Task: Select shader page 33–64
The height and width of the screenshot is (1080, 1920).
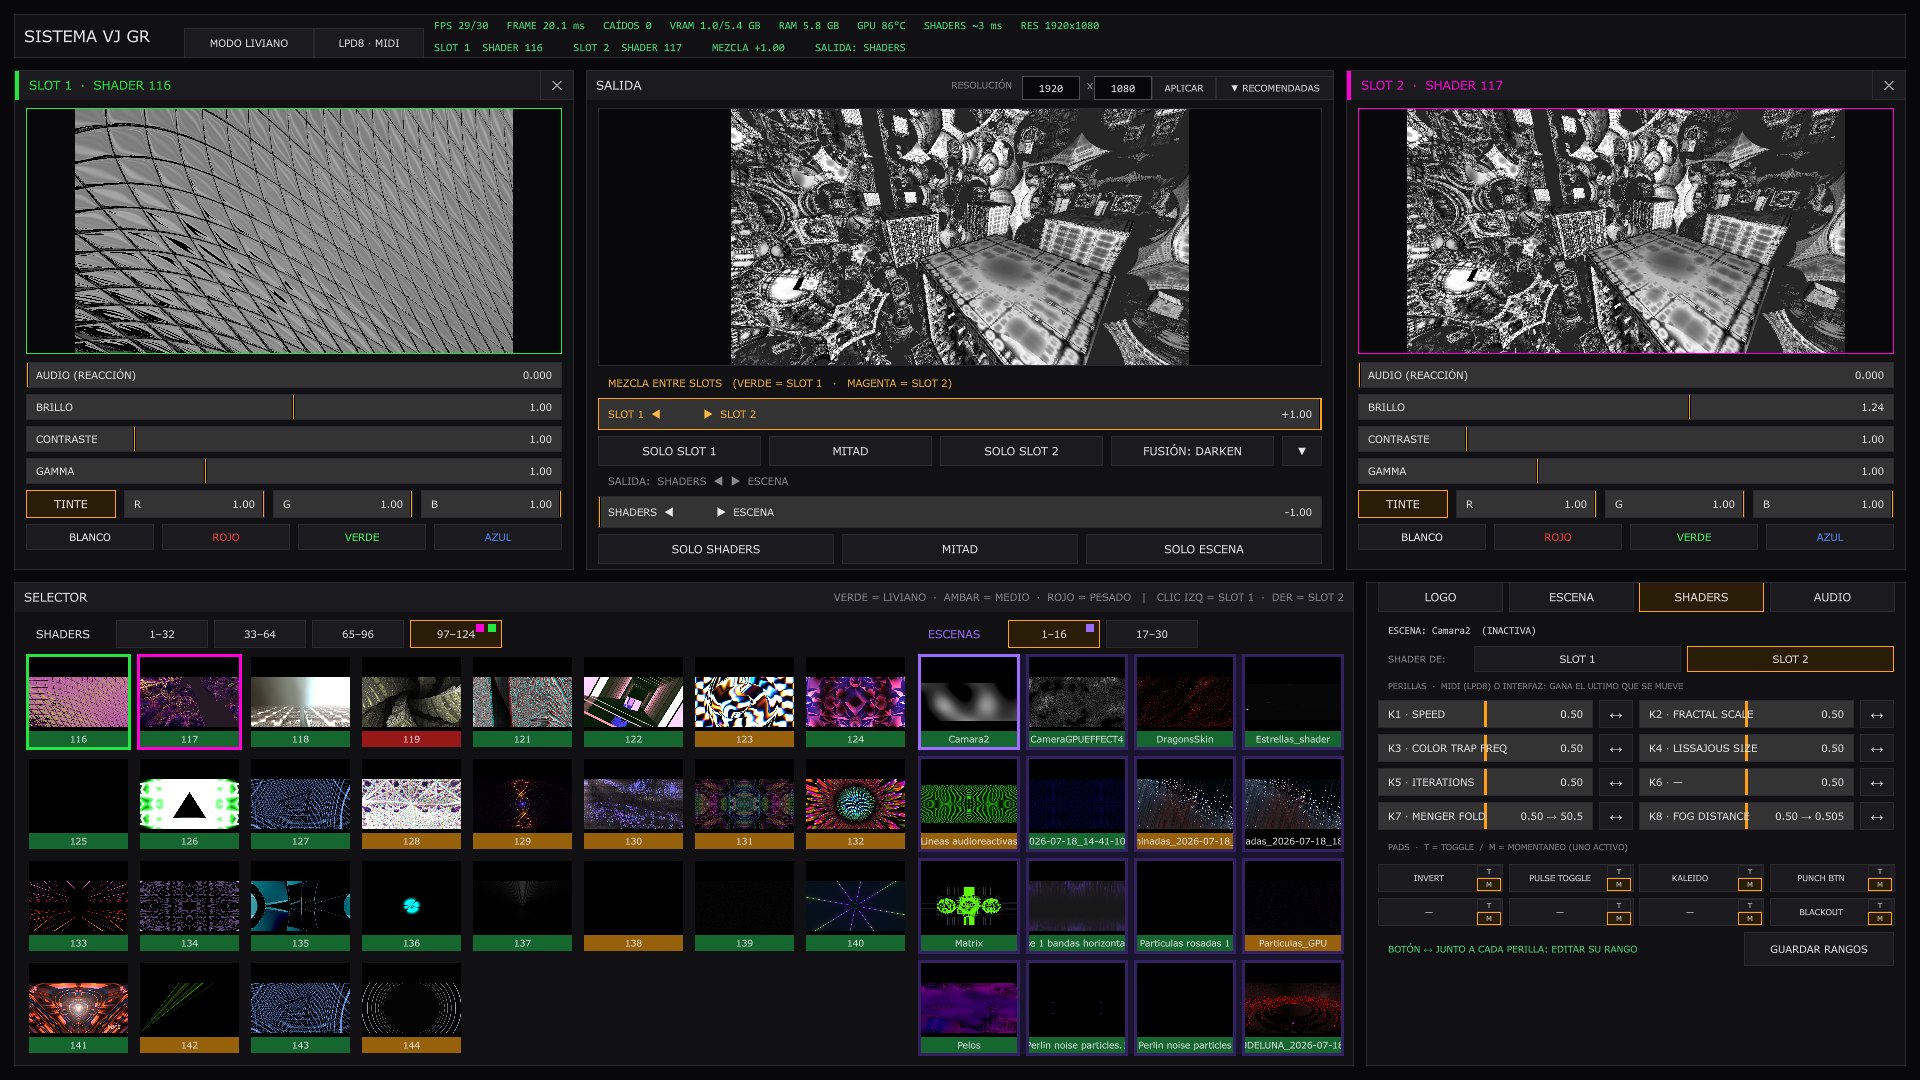Action: [x=260, y=634]
